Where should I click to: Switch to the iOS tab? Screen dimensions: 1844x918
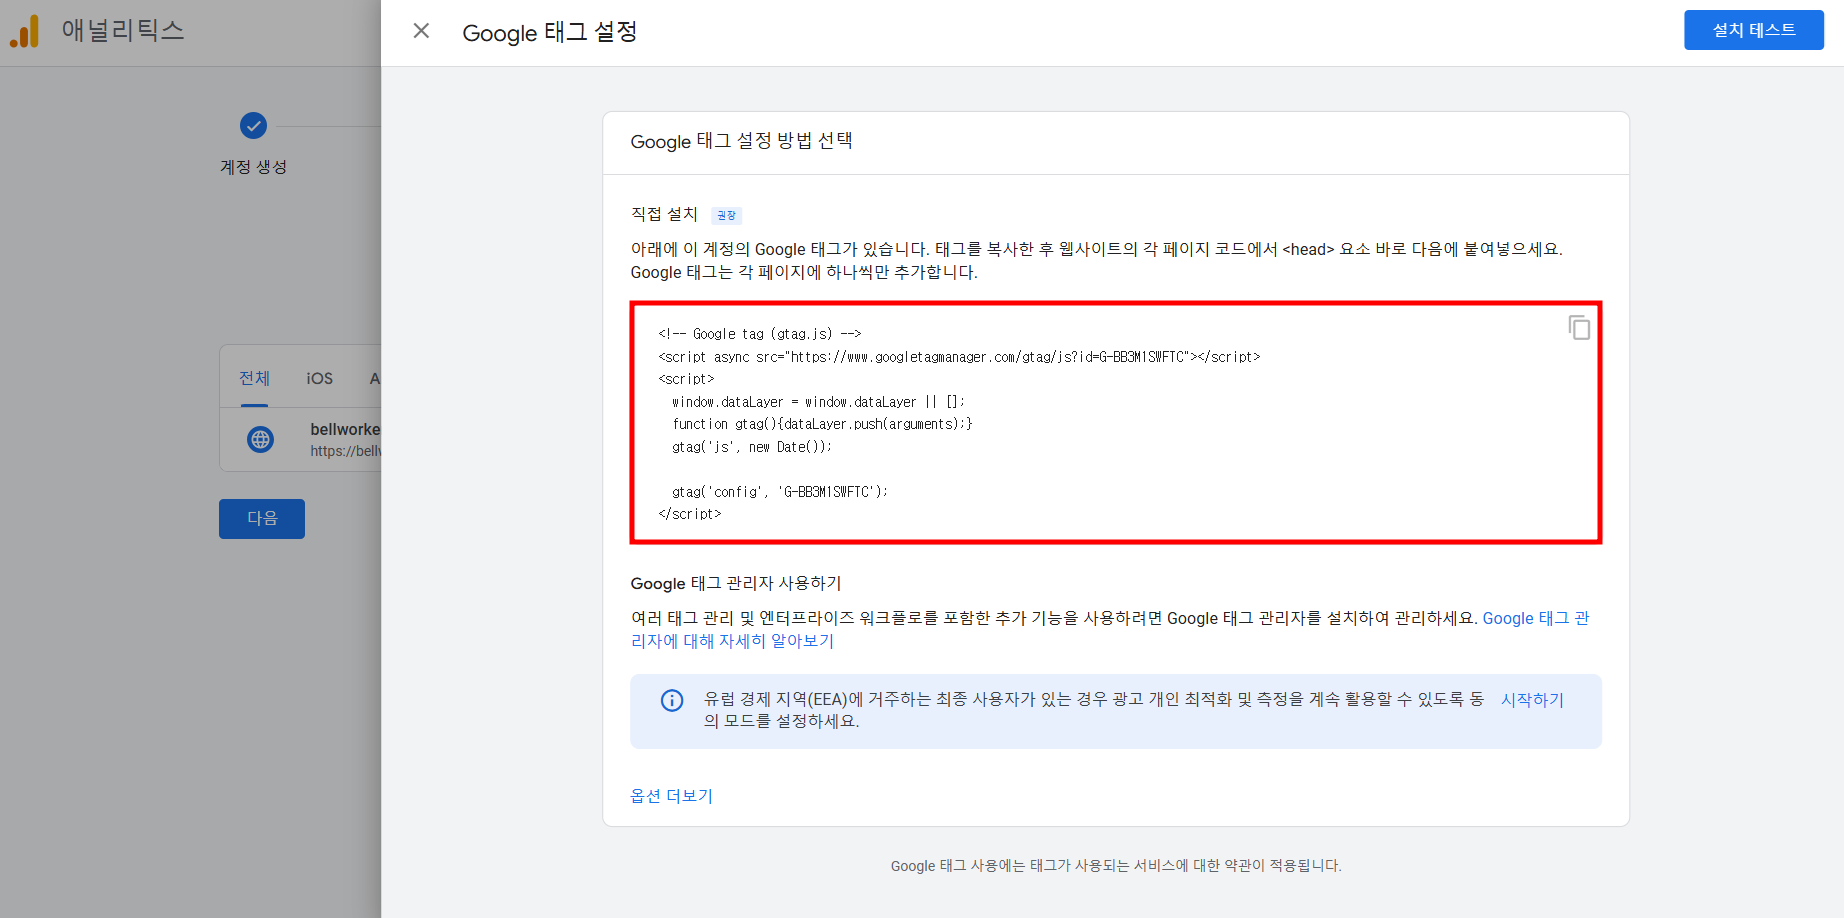(320, 378)
